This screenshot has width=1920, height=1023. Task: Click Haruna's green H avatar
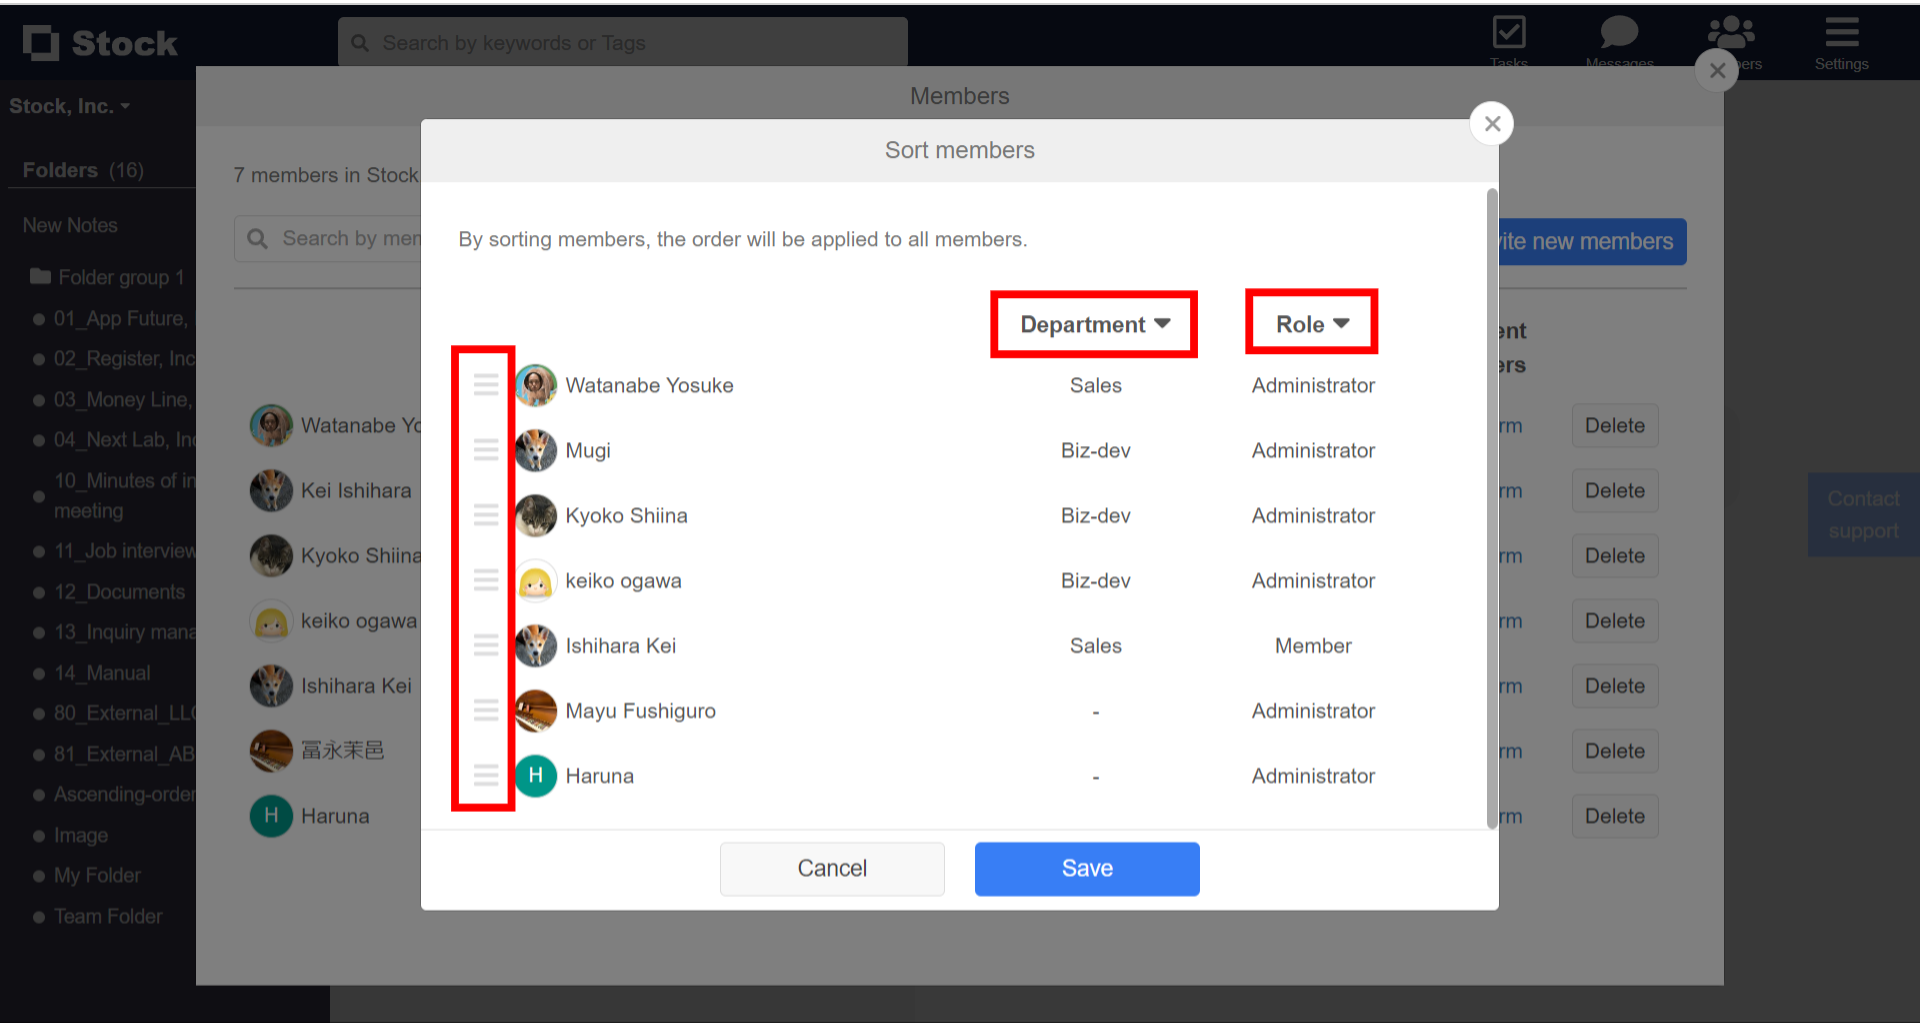click(x=536, y=776)
